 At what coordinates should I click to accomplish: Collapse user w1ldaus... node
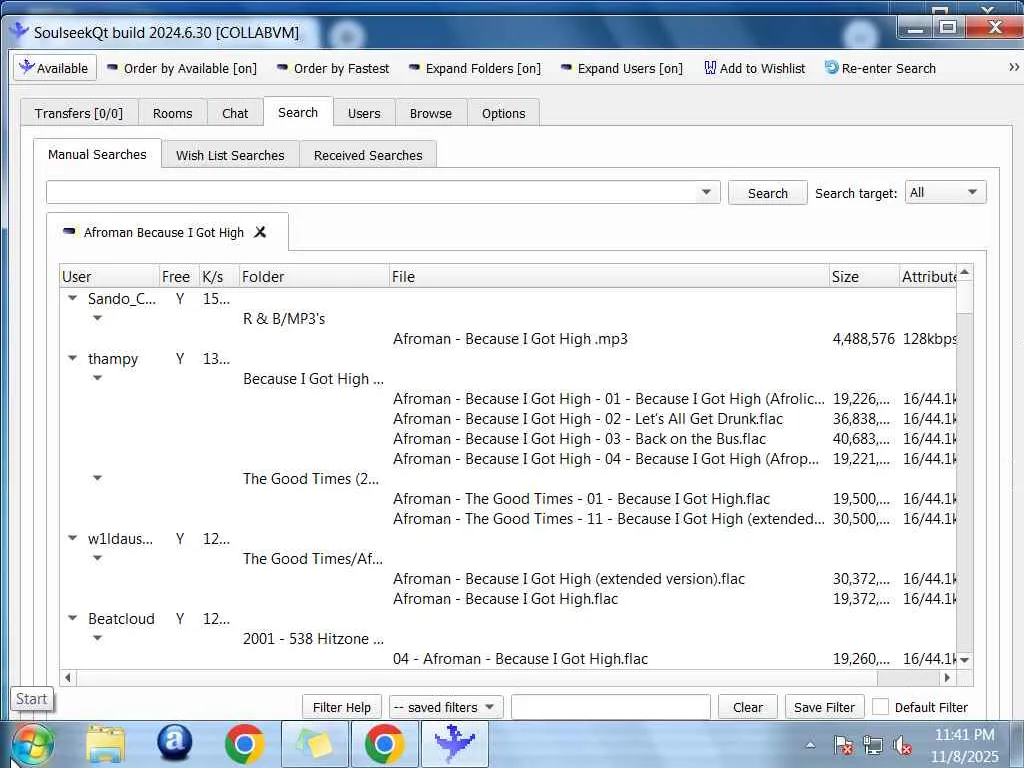click(72, 538)
